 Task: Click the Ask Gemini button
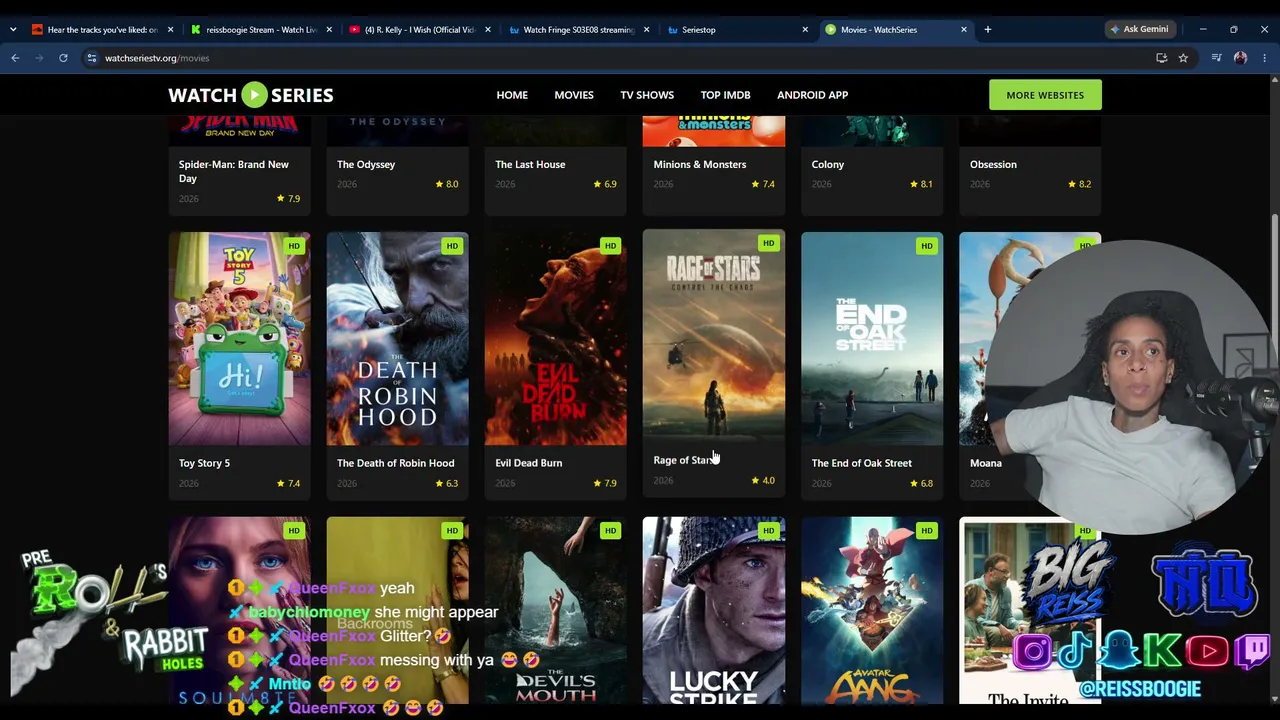pyautogui.click(x=1139, y=30)
